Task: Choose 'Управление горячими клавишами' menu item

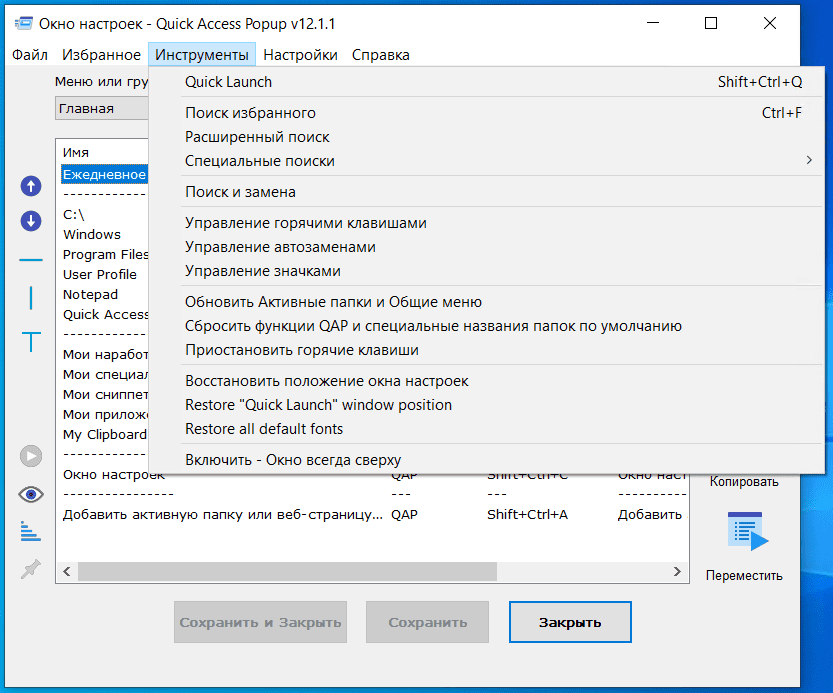Action: click(x=306, y=223)
